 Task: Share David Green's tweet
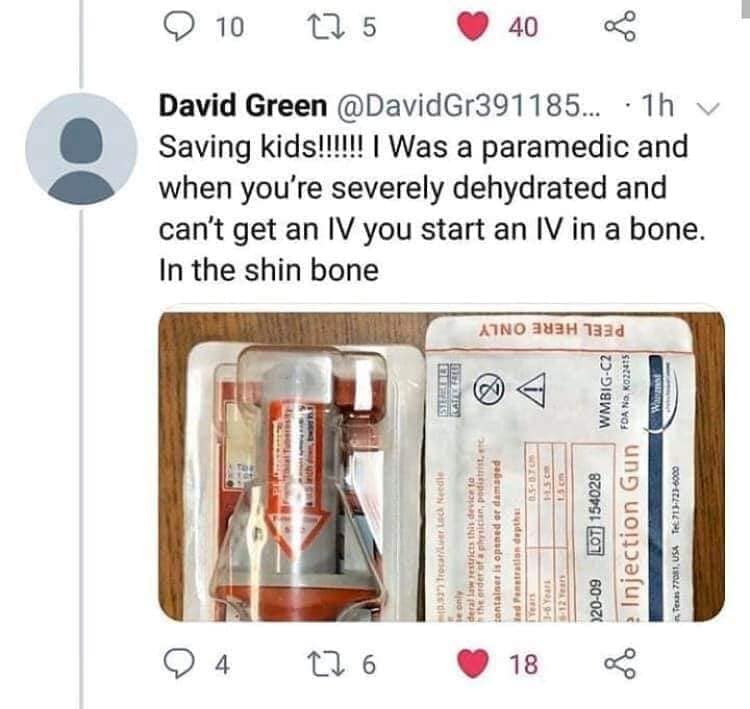click(x=620, y=664)
